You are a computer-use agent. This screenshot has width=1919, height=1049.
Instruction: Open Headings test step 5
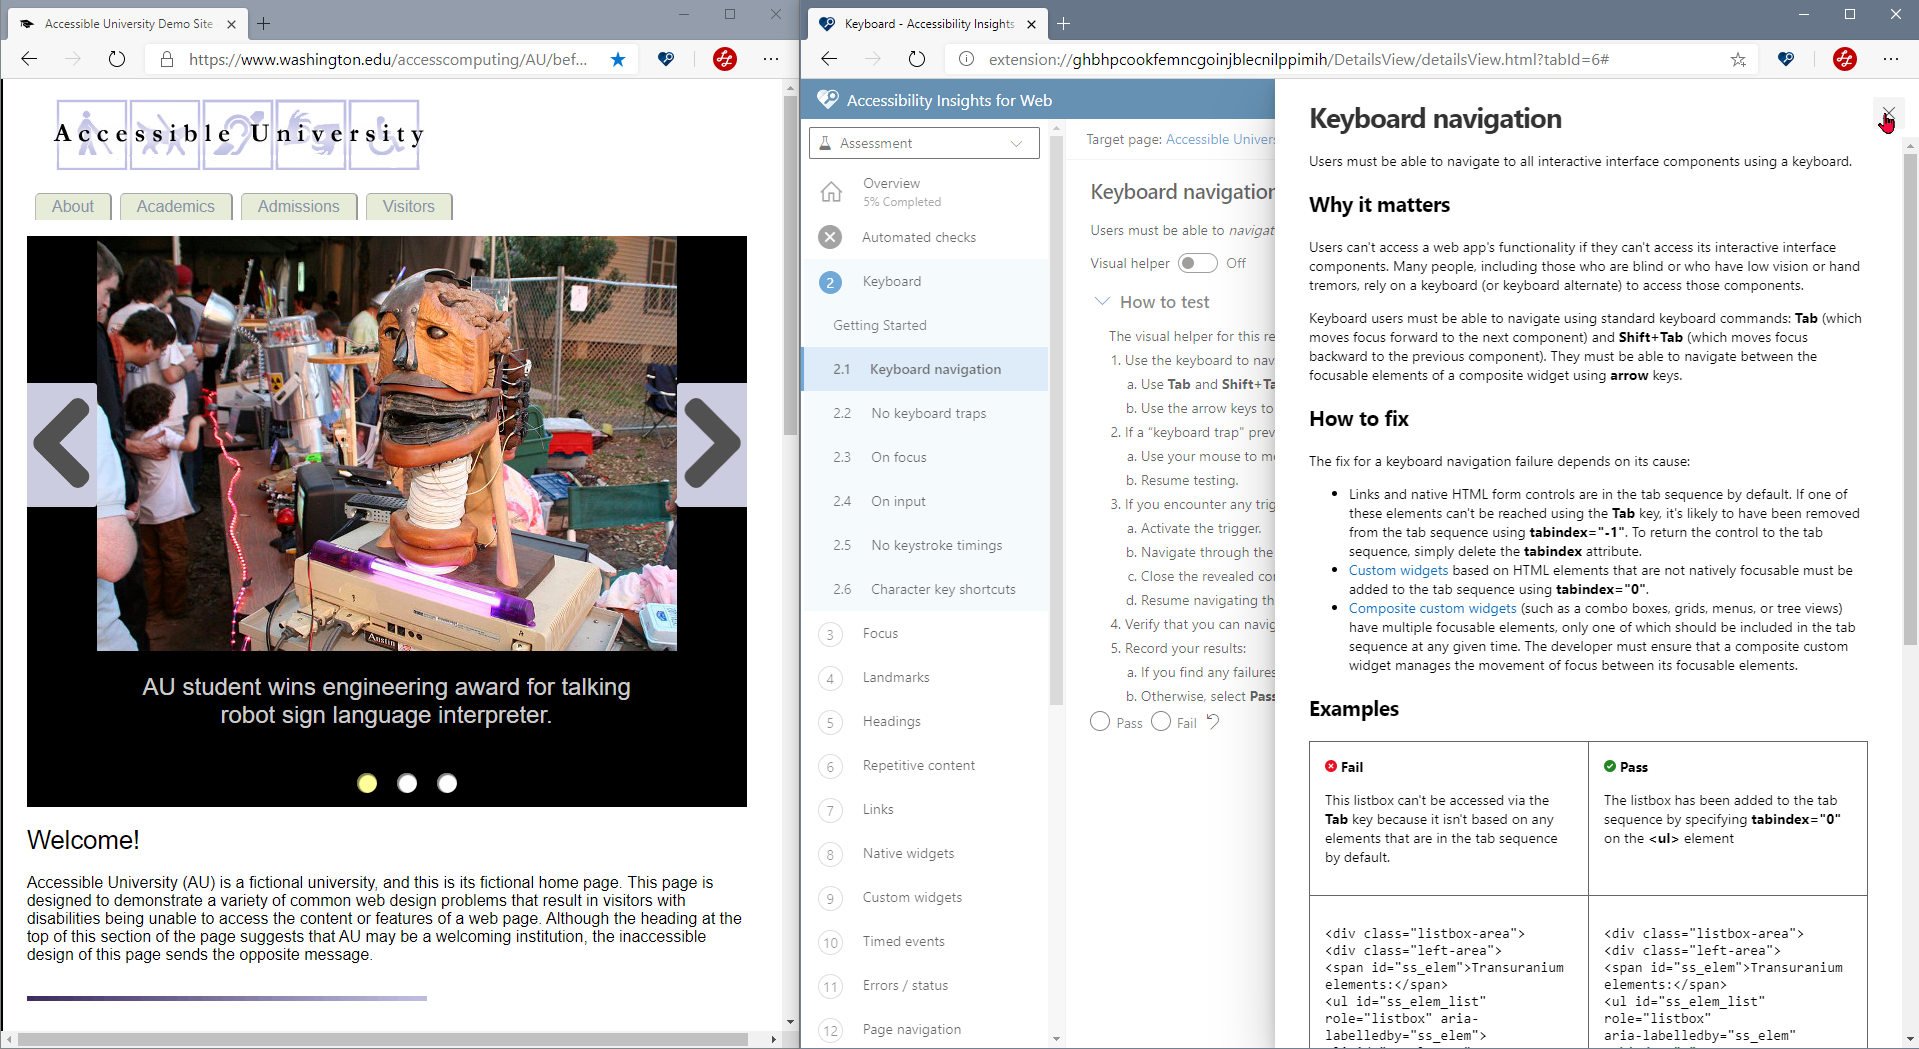892,721
